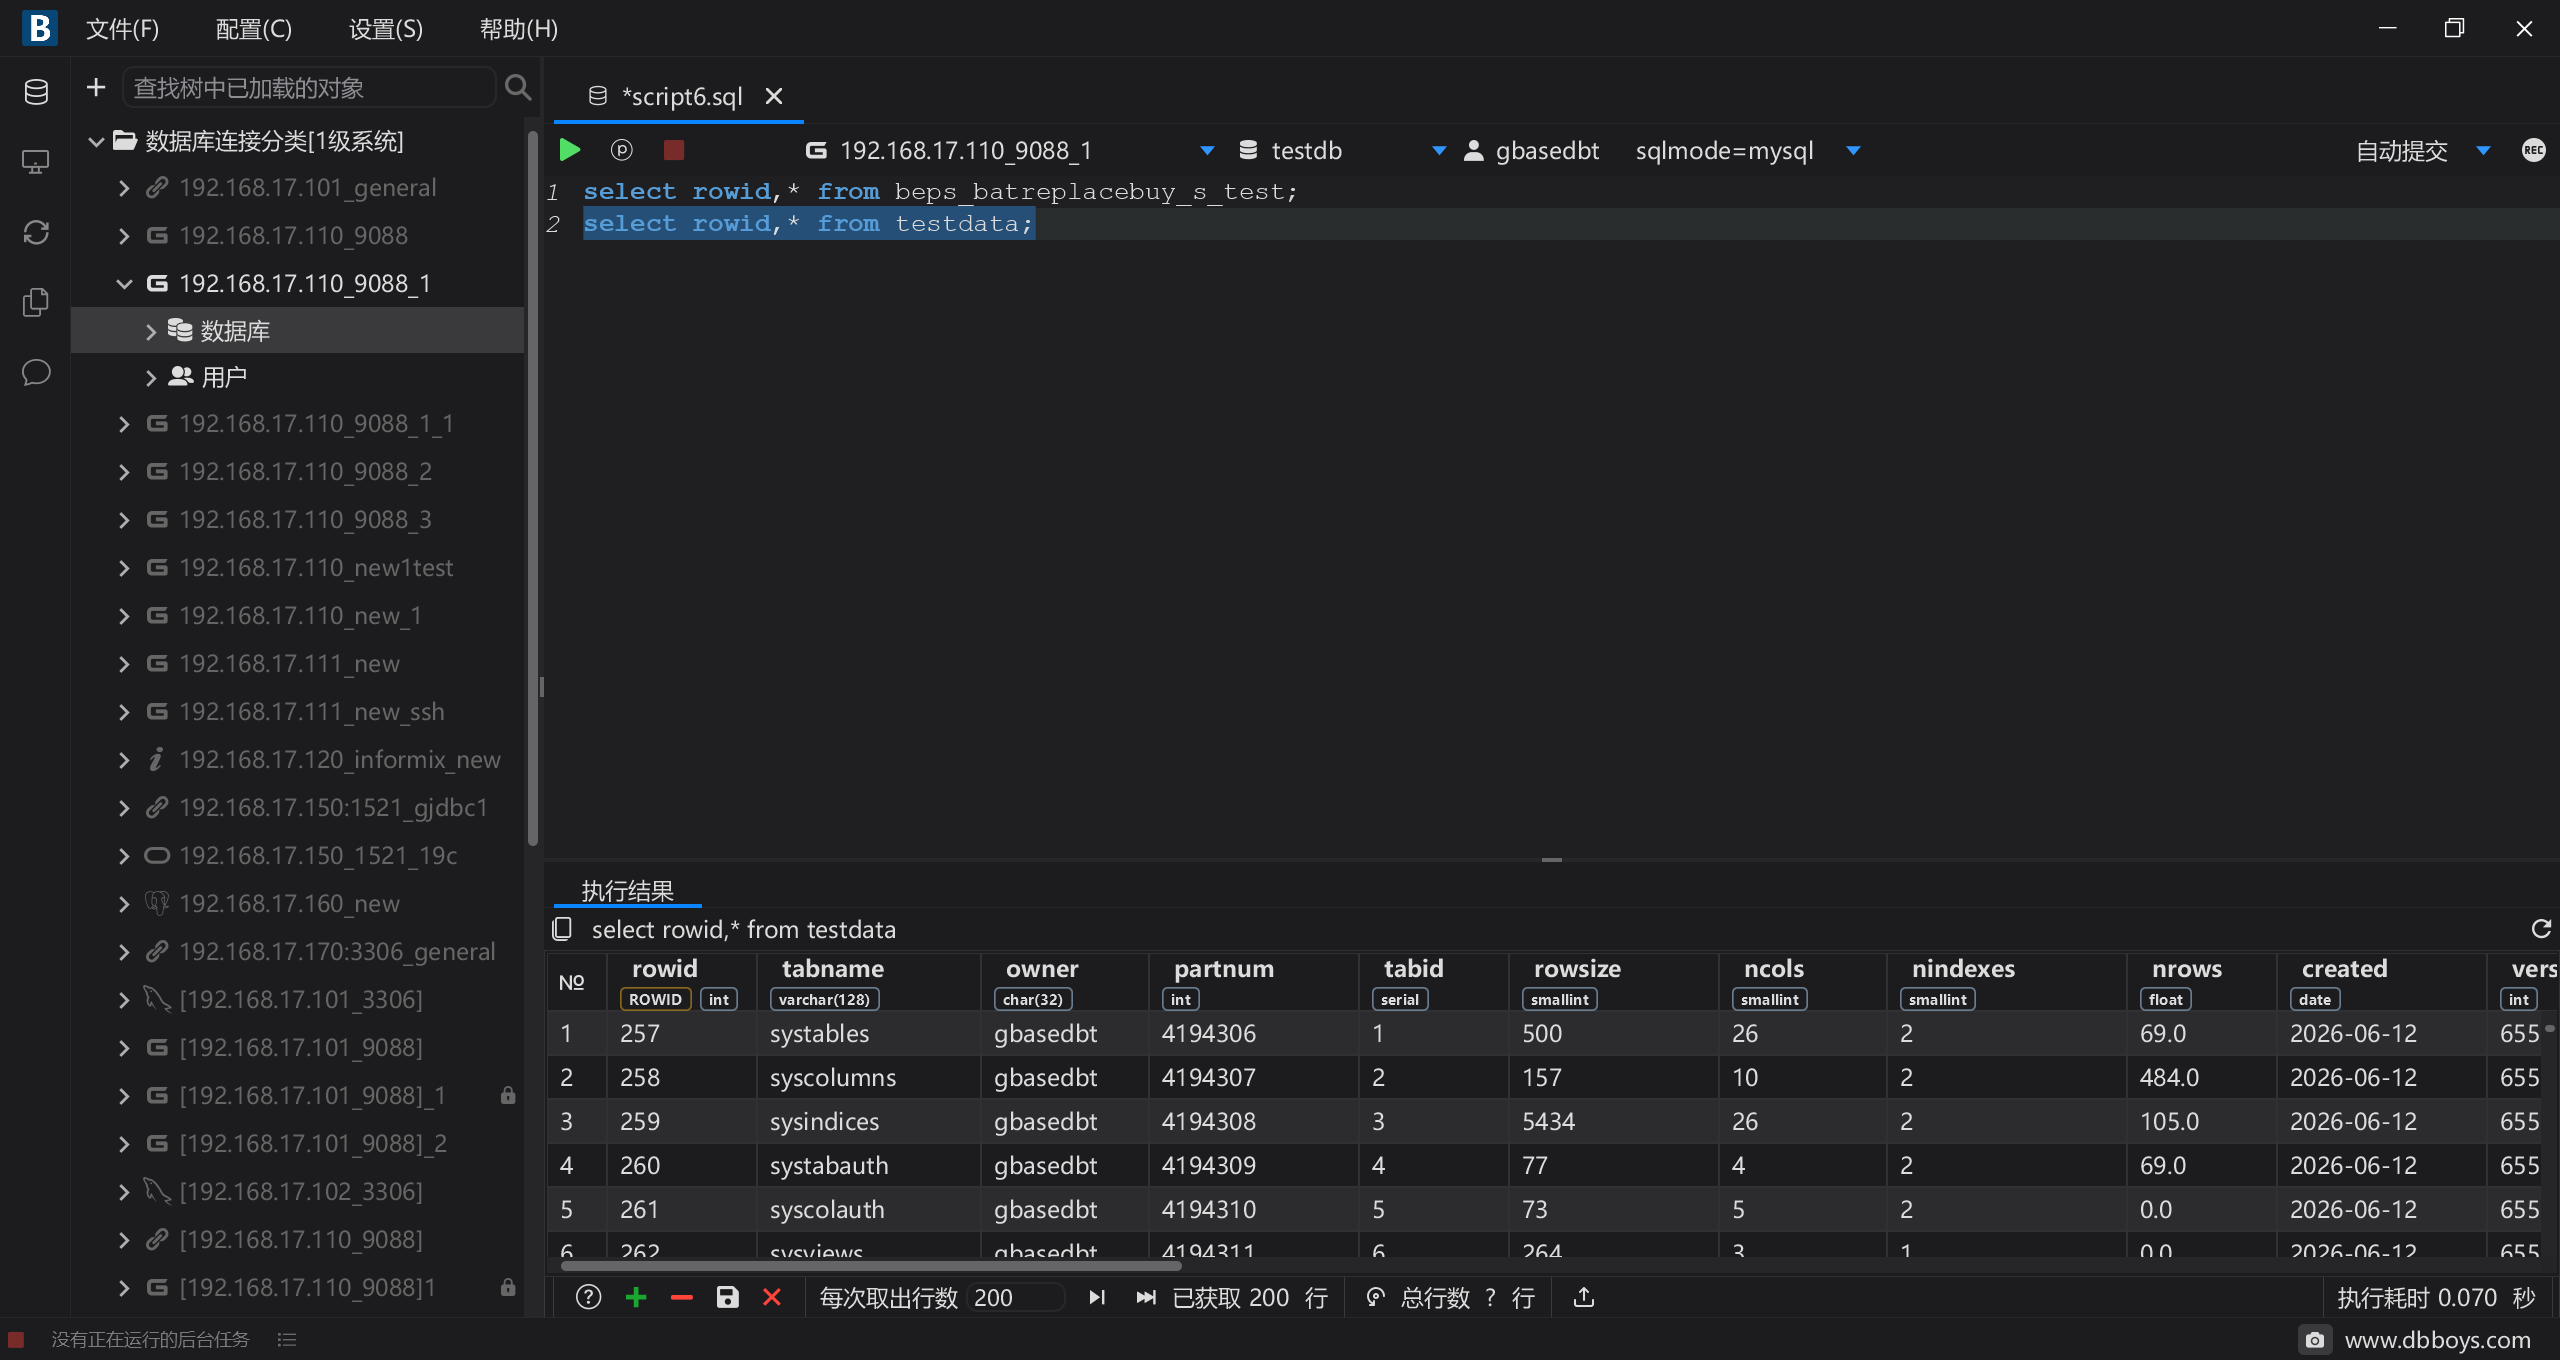Screen dimensions: 2560x1360
Task: Cancel changes with the red X icon
Action: pos(772,1297)
